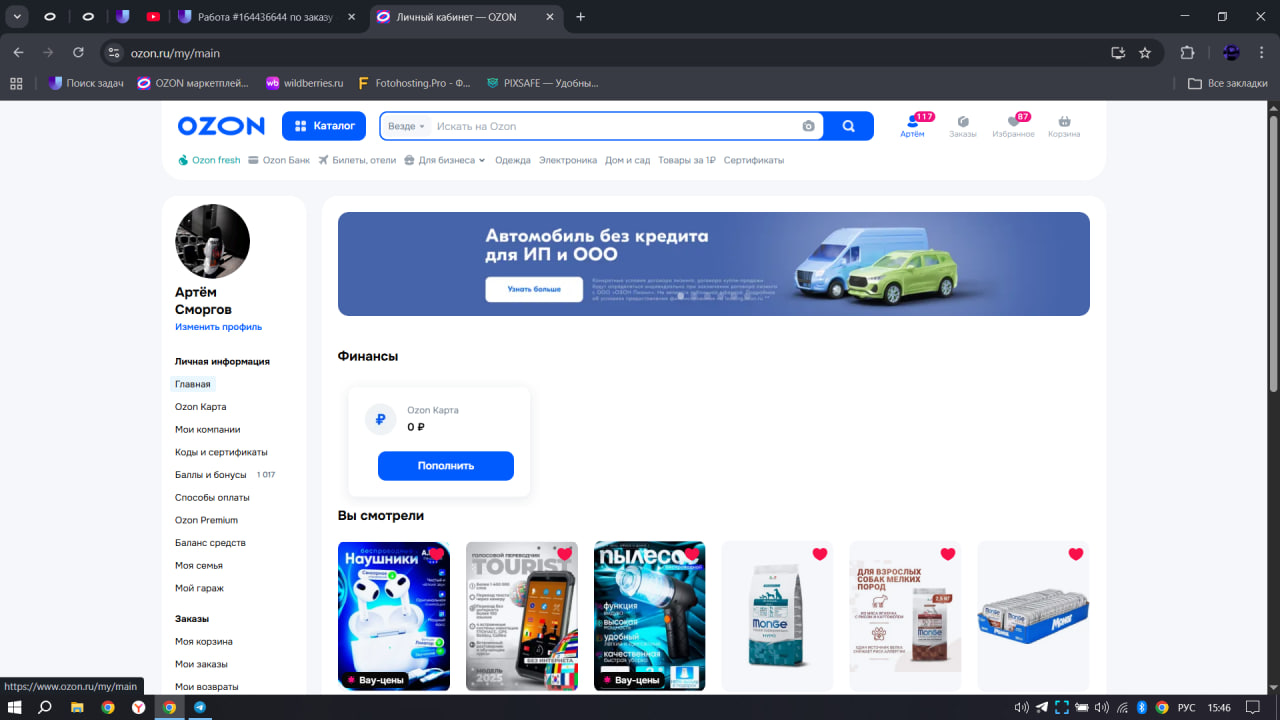This screenshot has height=720, width=1280.
Task: Toggle favorite heart on Наушники card
Action: (x=436, y=554)
